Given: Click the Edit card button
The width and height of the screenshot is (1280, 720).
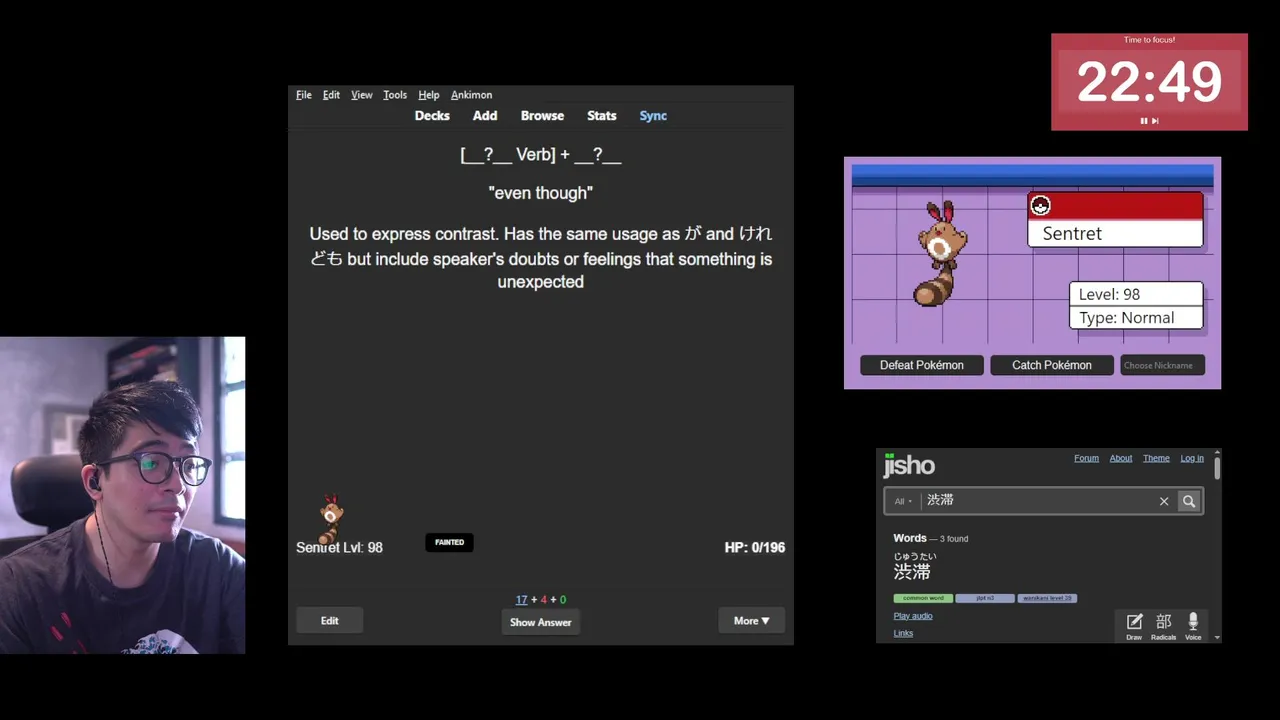Looking at the screenshot, I should (x=329, y=621).
